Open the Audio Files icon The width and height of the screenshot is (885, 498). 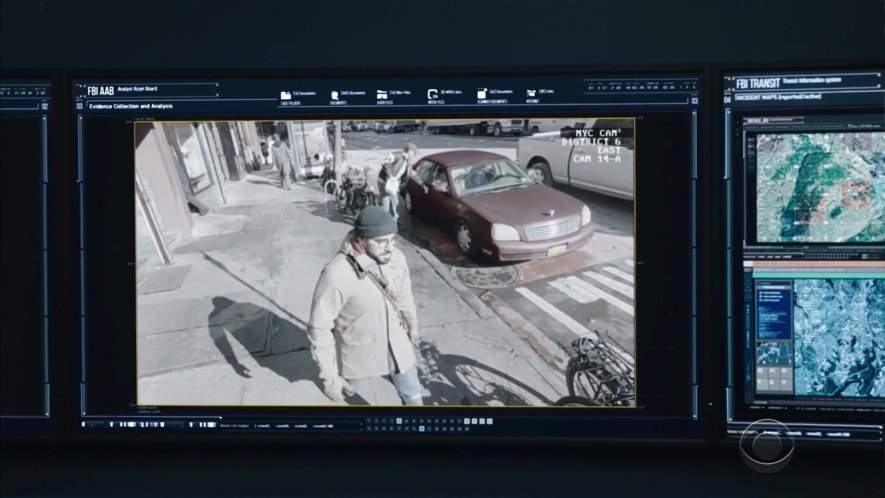[x=384, y=94]
